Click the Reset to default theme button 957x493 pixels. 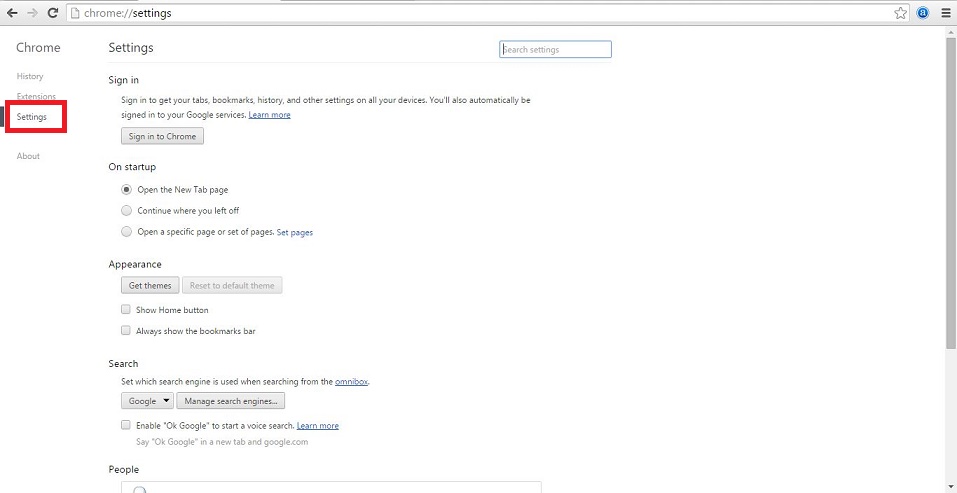(232, 285)
